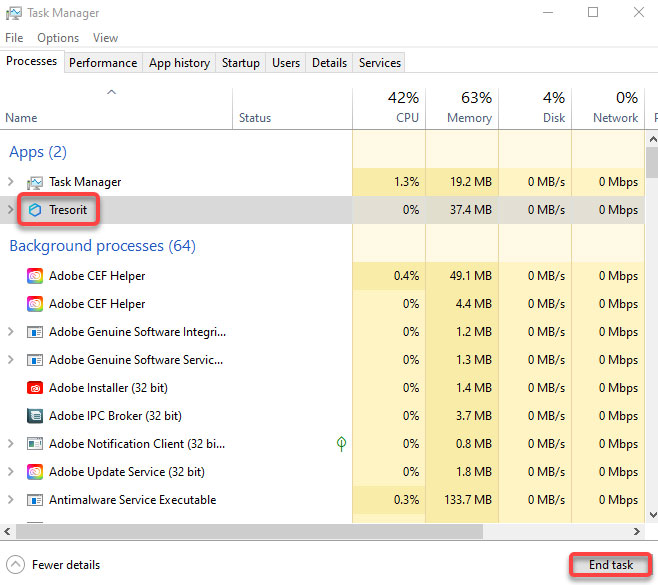658x585 pixels.
Task: Sort by the Name column header
Action: pyautogui.click(x=116, y=109)
